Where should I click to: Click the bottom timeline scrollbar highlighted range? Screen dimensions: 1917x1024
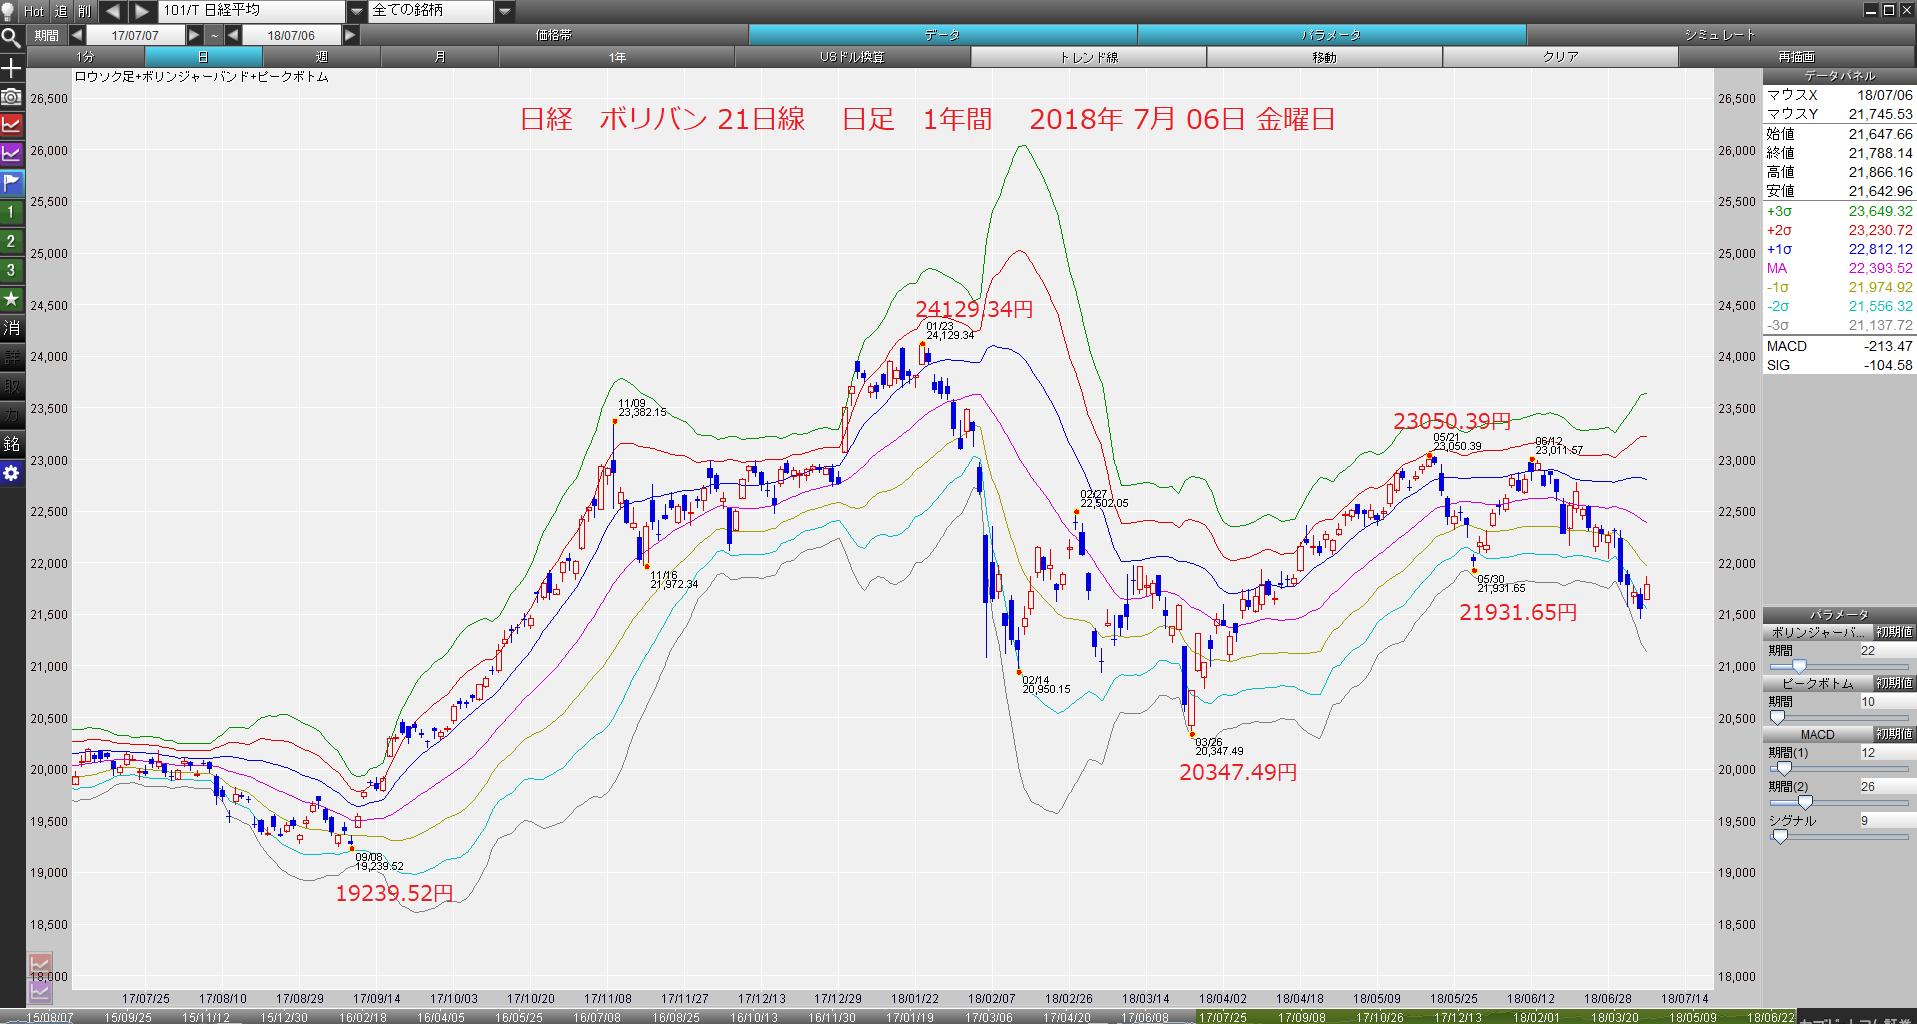coord(1496,1017)
